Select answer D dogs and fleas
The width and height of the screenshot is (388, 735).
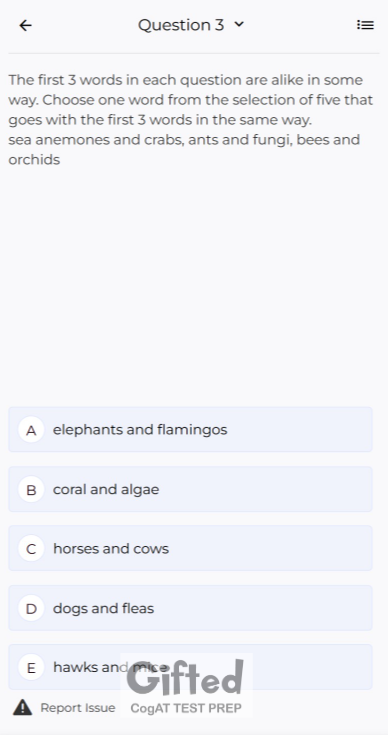[x=190, y=608]
